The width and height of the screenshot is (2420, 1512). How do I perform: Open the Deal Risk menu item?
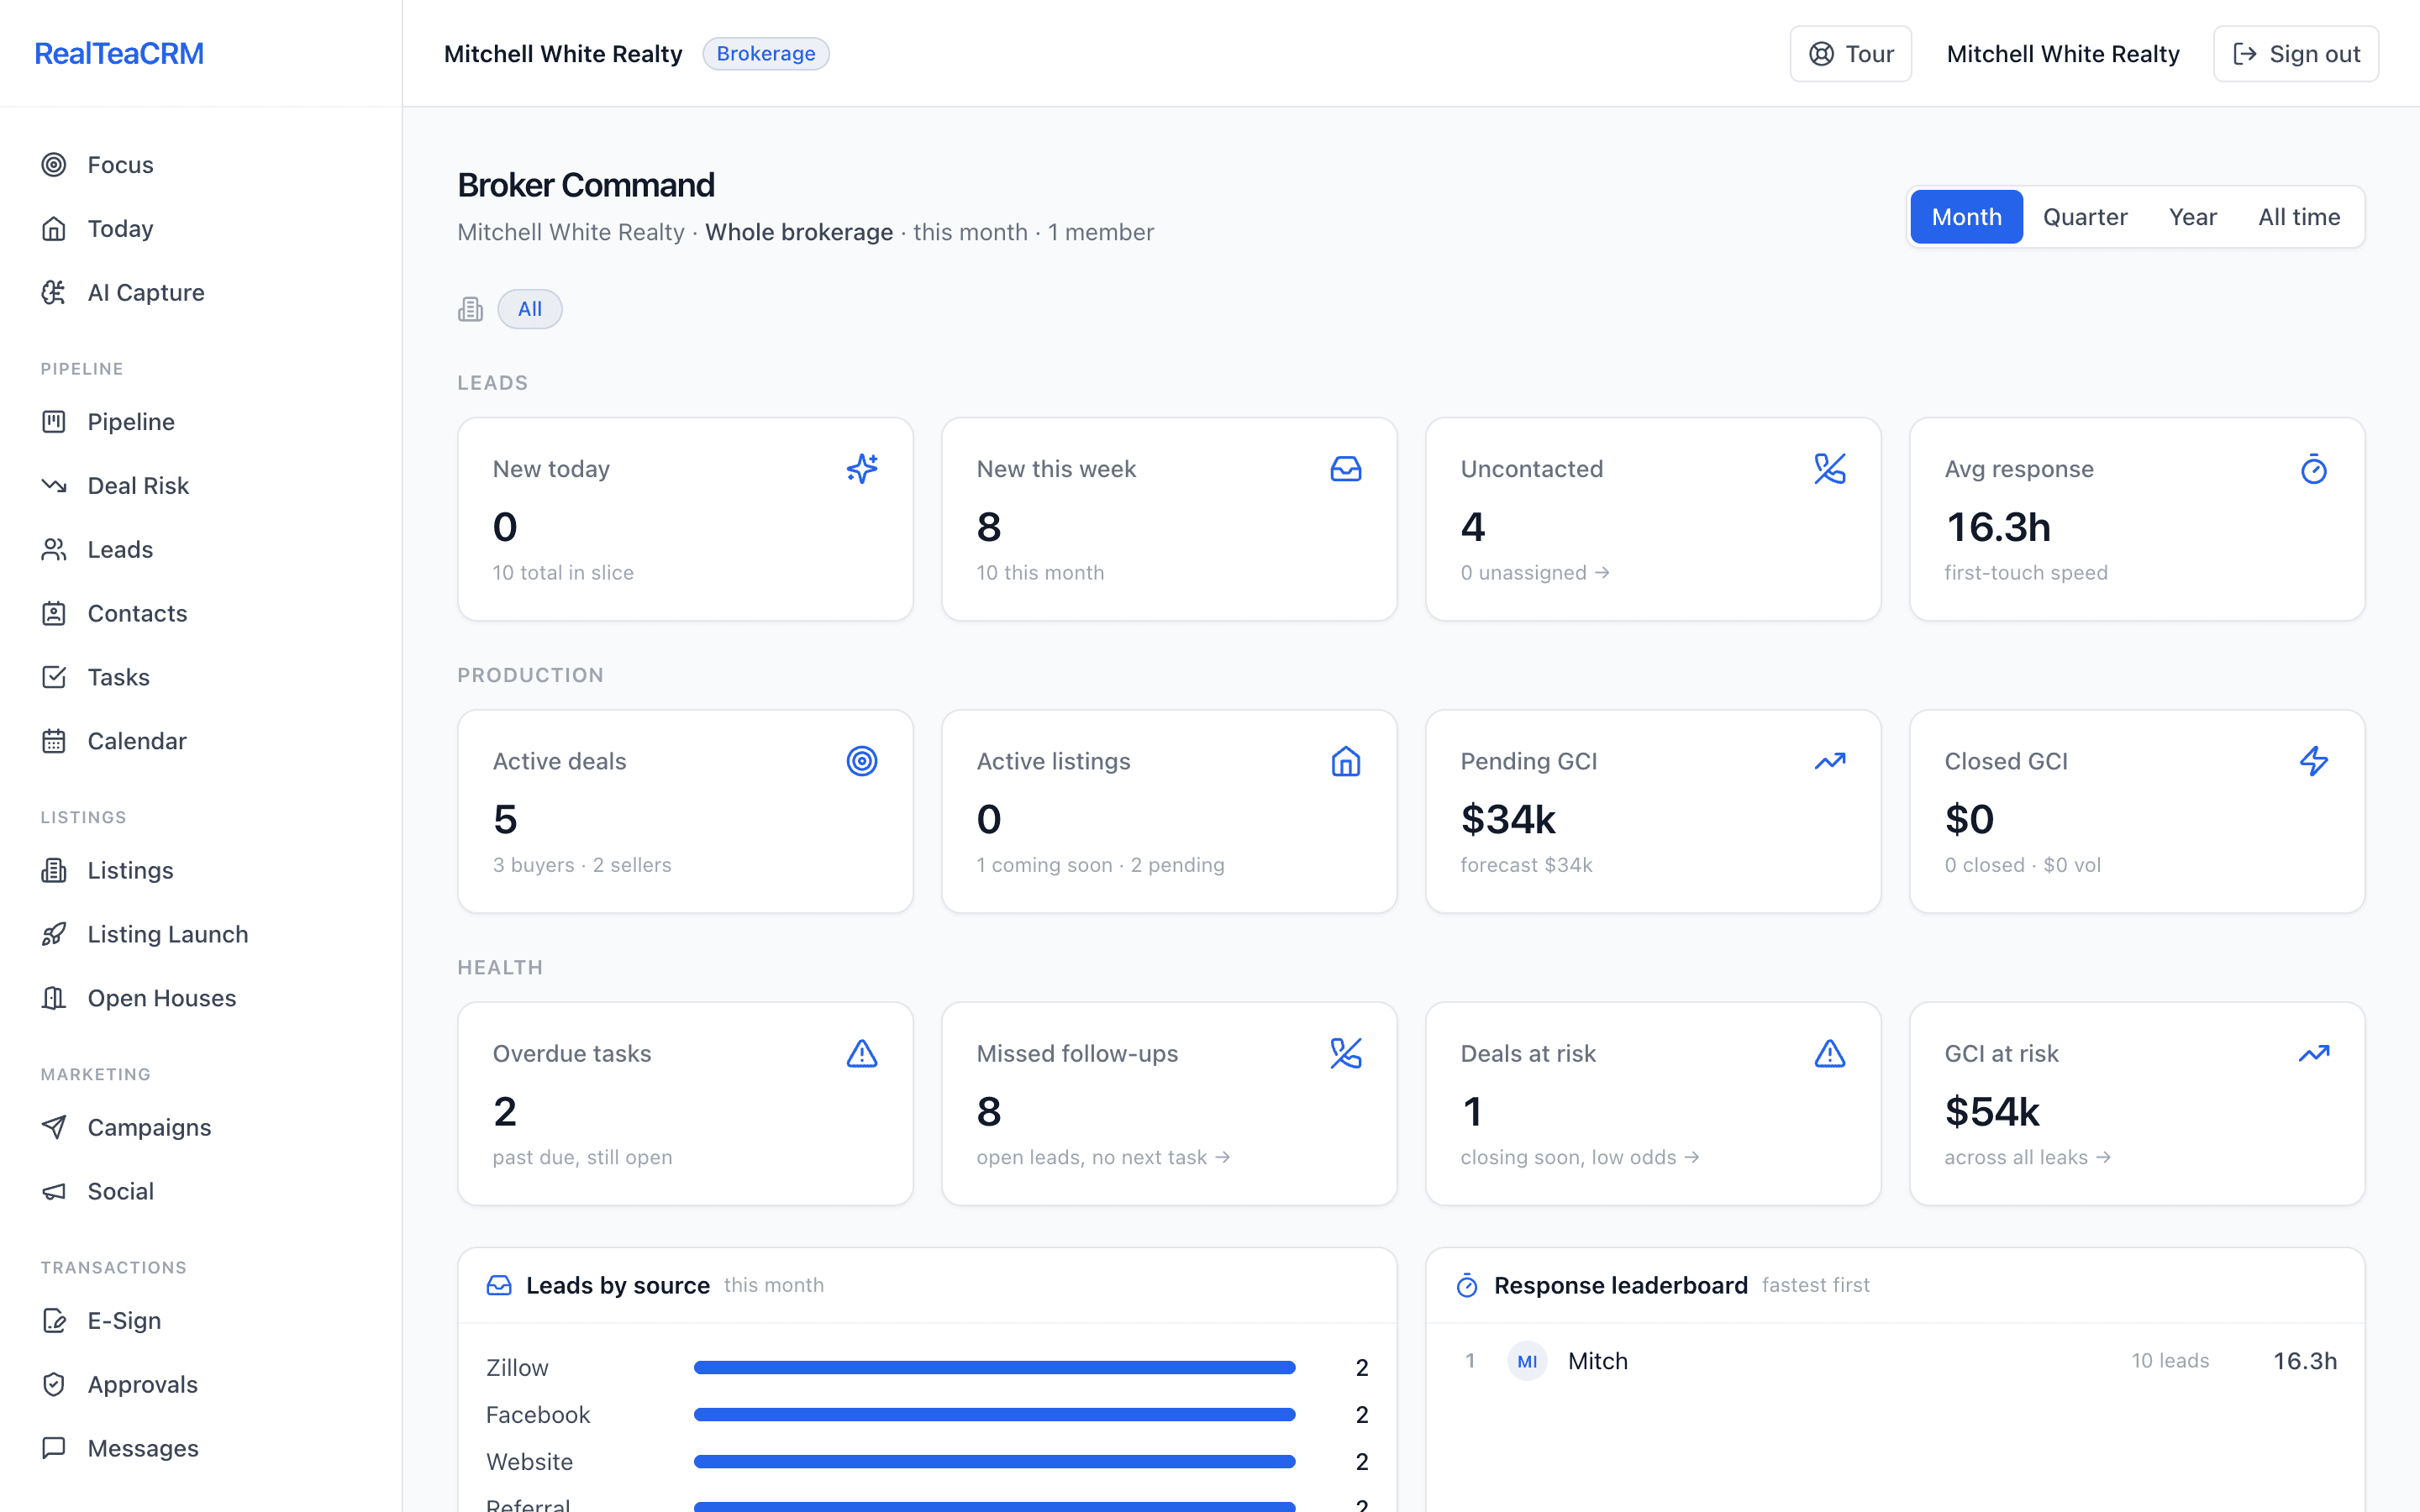pyautogui.click(x=201, y=486)
